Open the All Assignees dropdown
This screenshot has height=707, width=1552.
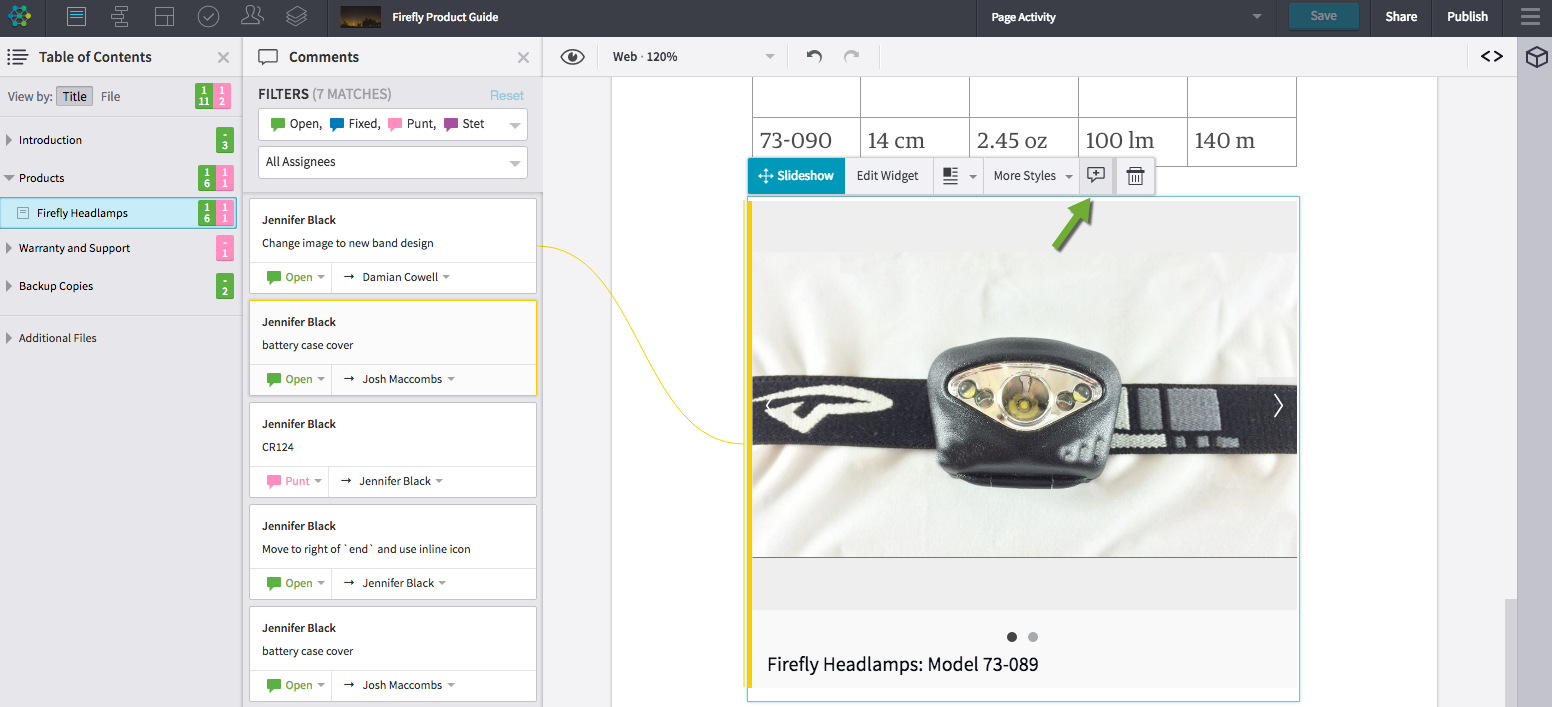coord(392,162)
